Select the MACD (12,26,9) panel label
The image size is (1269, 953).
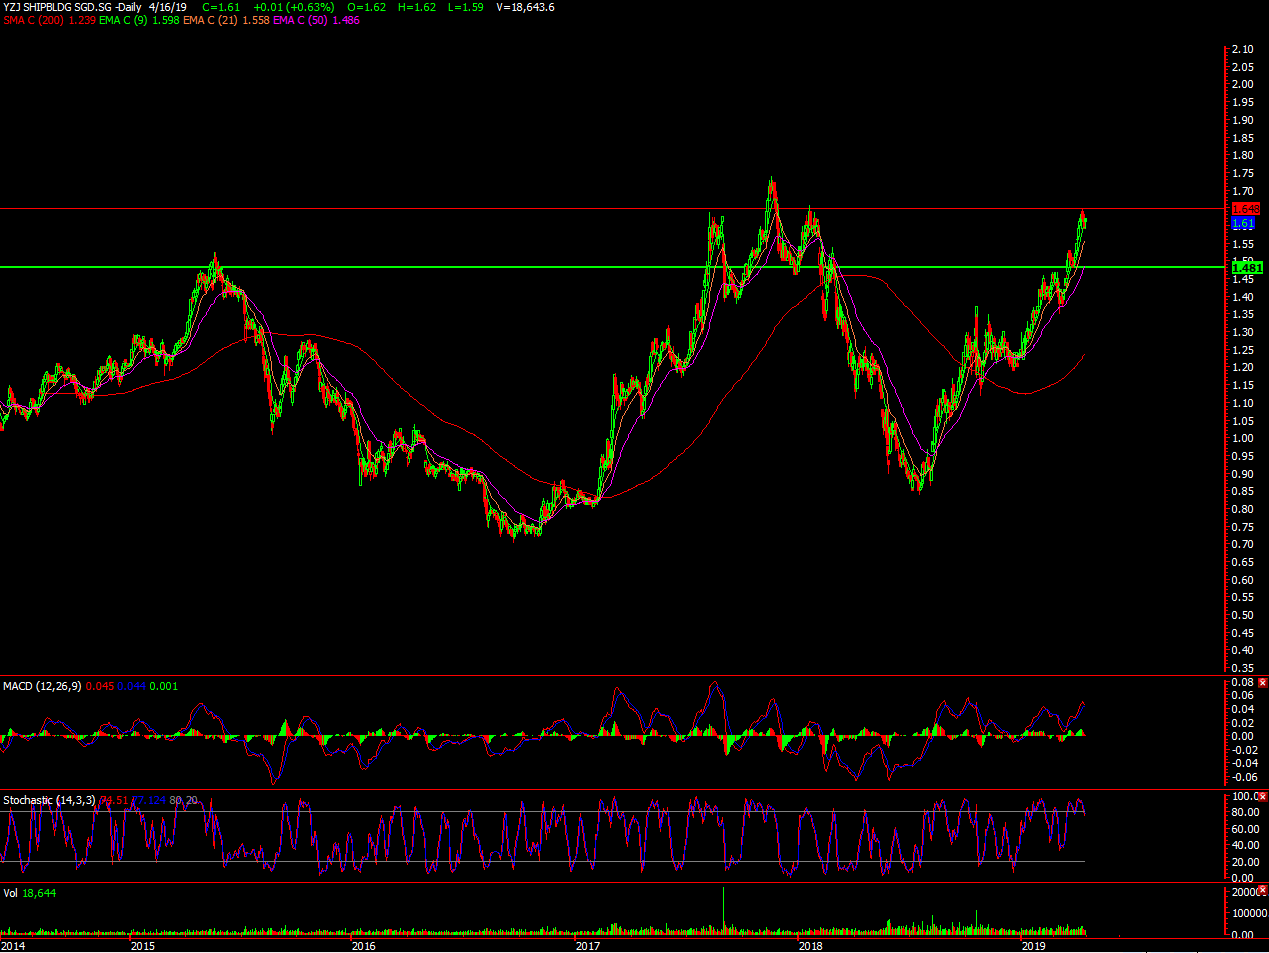click(43, 686)
